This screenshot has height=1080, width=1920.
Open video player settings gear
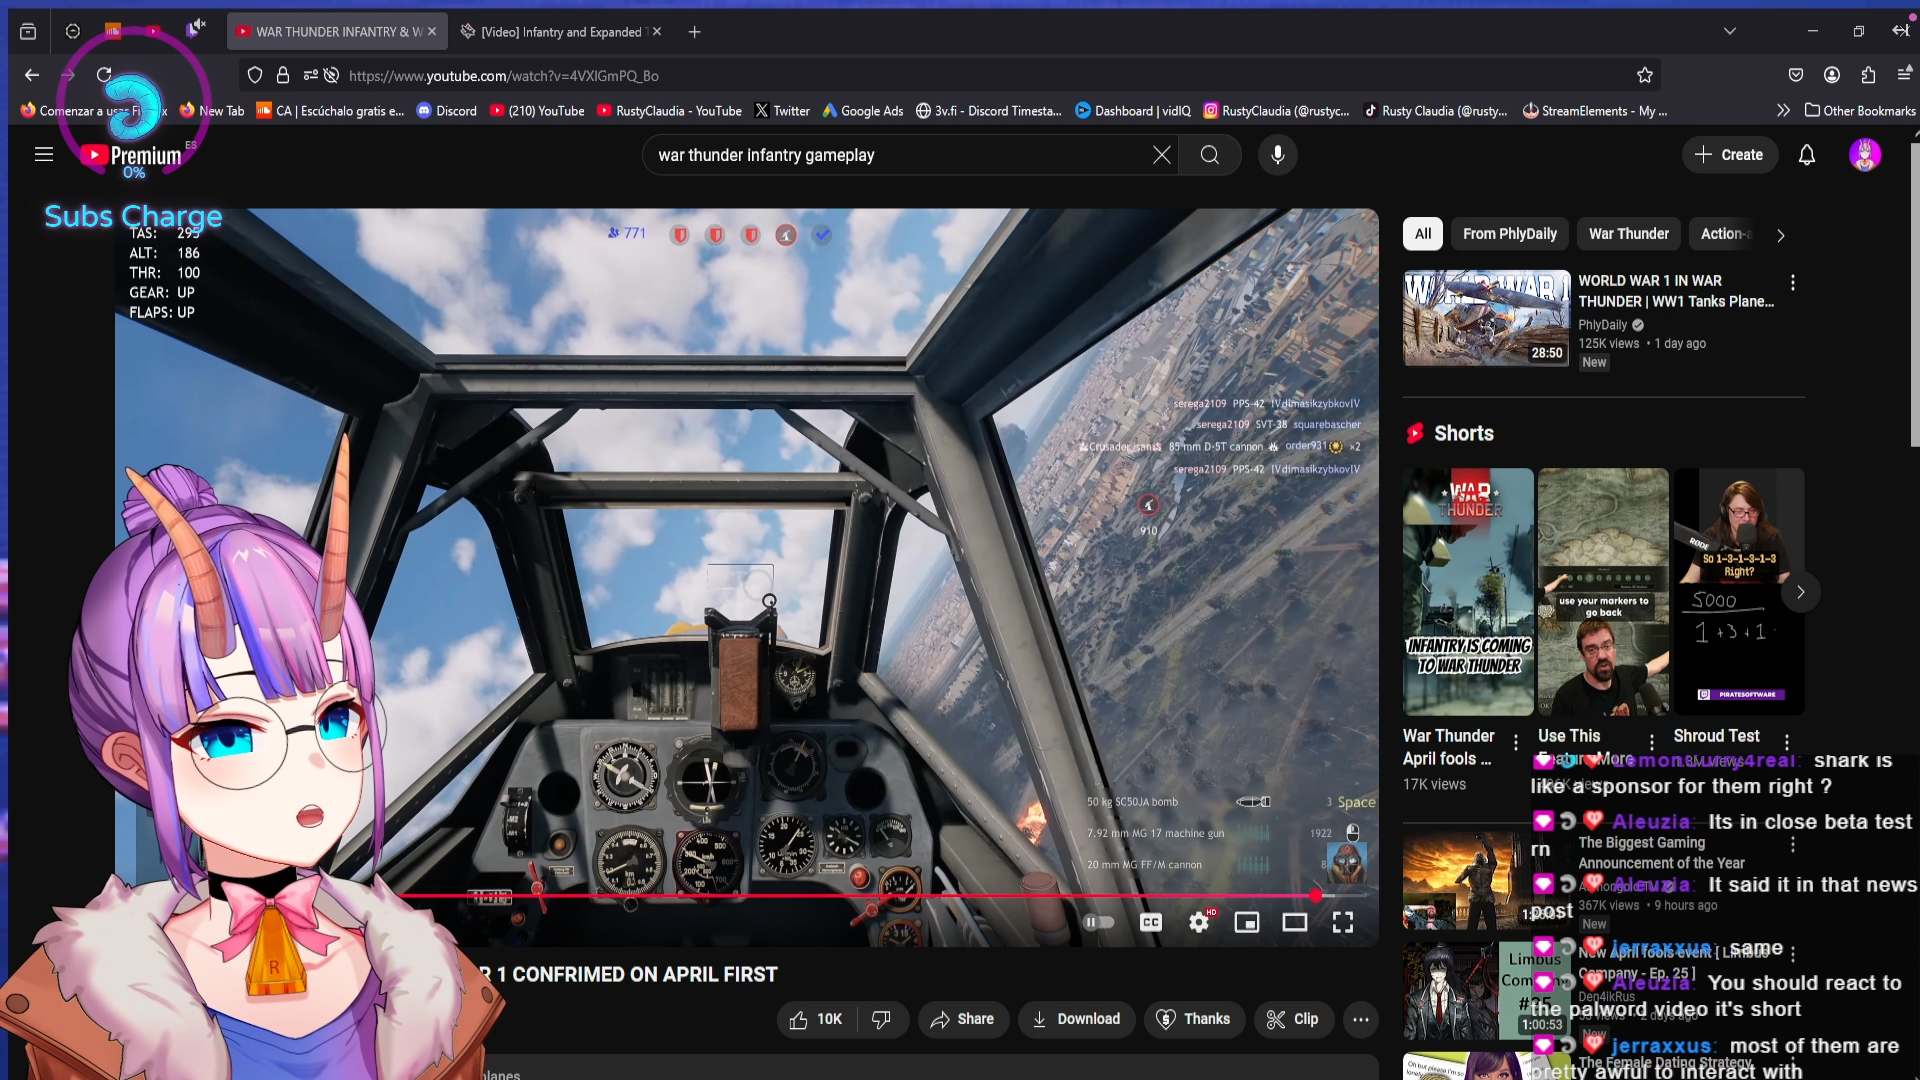(x=1198, y=922)
